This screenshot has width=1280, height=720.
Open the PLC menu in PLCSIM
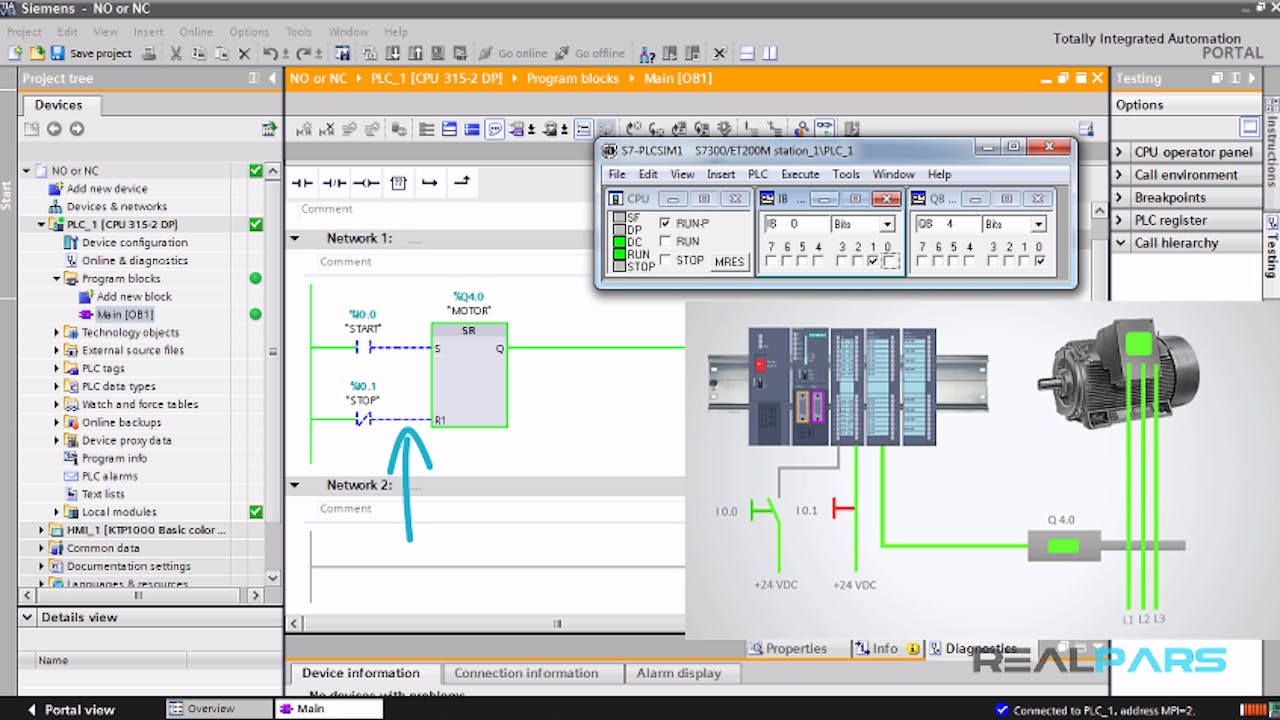coord(758,174)
